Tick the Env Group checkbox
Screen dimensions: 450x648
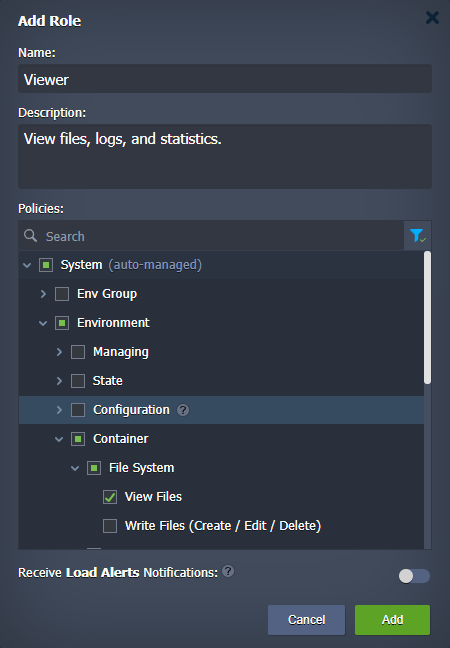pyautogui.click(x=62, y=294)
